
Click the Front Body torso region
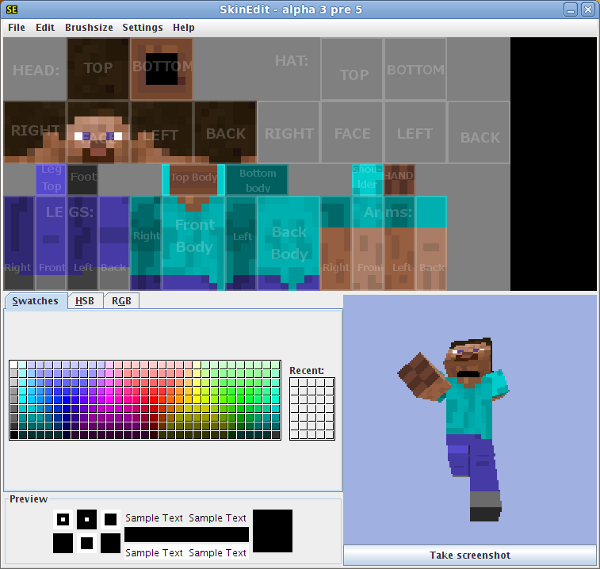(194, 235)
